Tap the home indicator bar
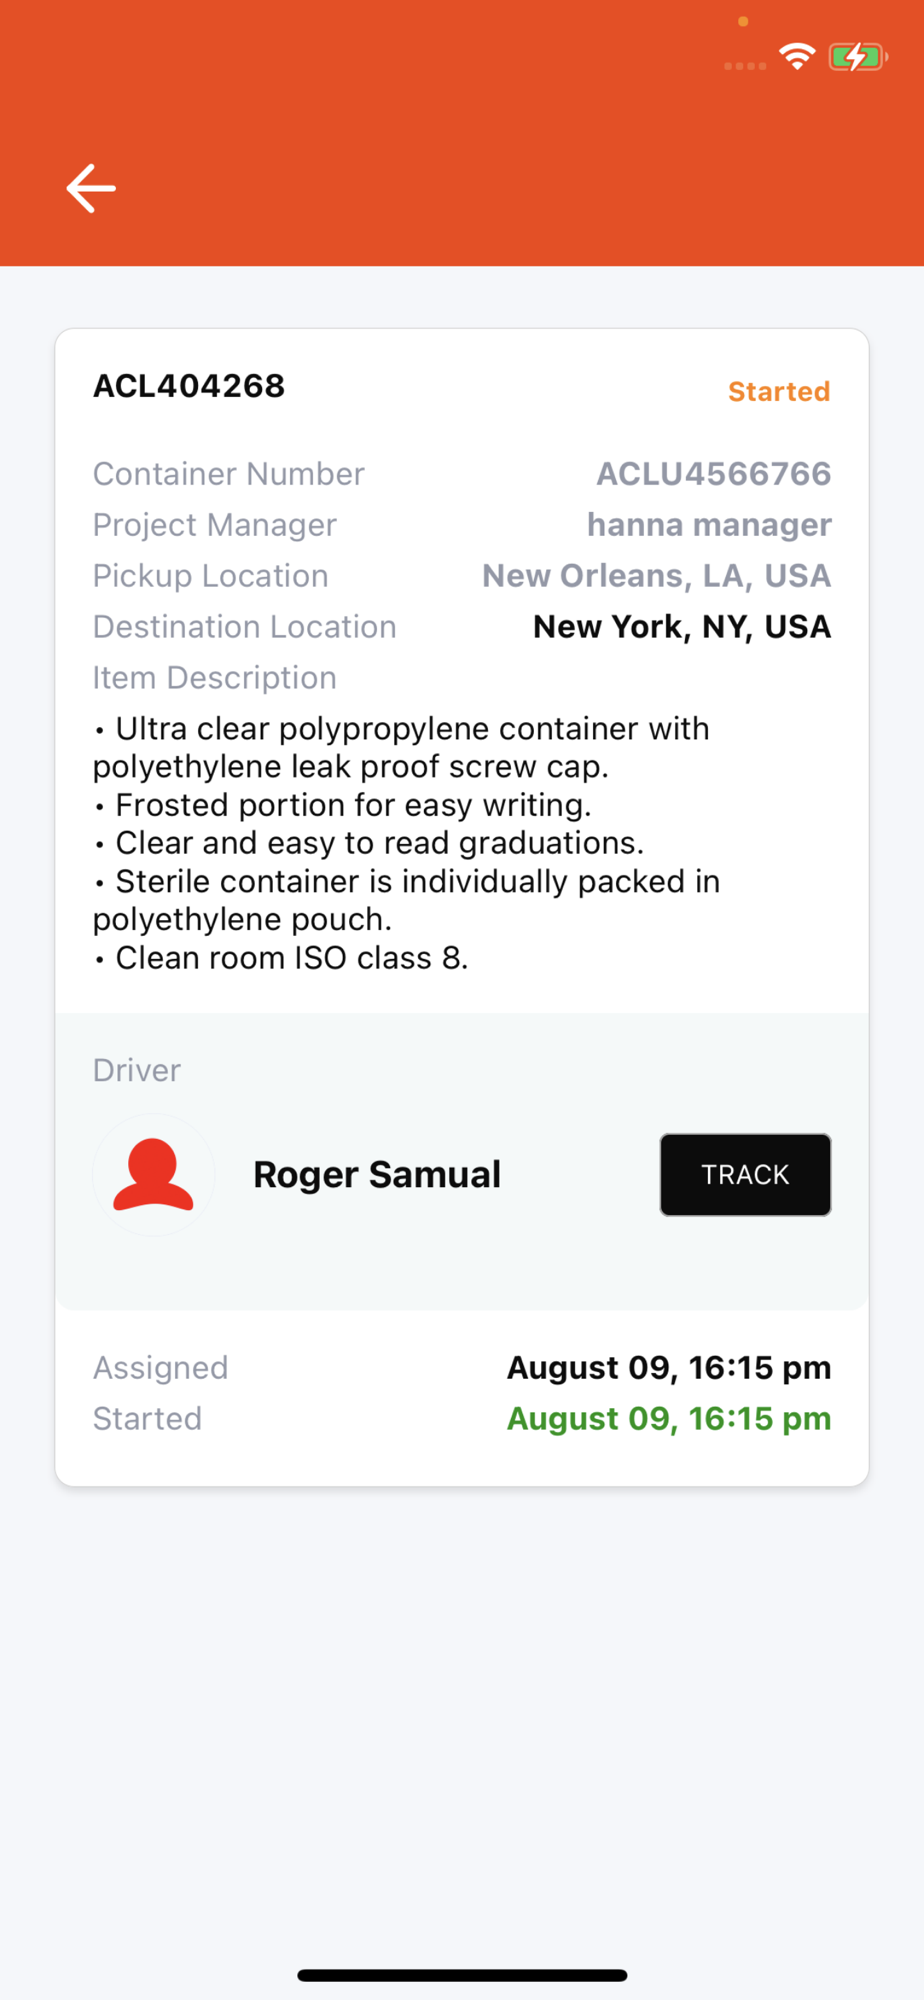Image resolution: width=924 pixels, height=2000 pixels. tap(462, 1975)
